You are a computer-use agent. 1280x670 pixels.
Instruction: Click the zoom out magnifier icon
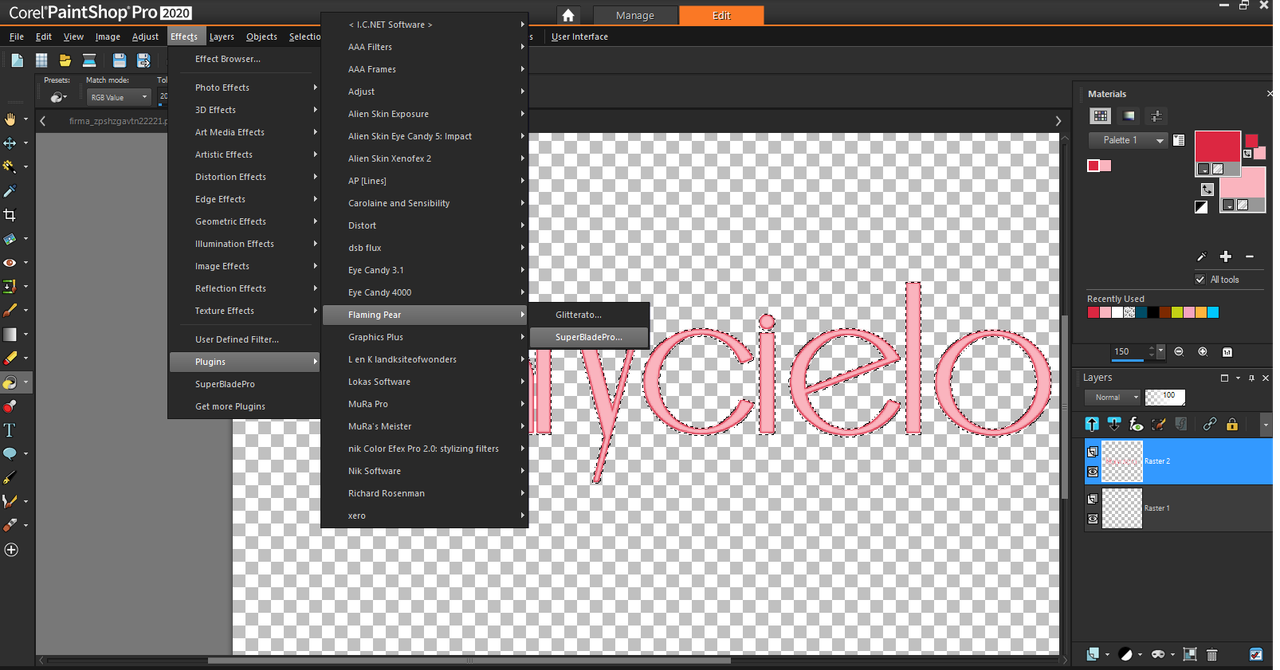pos(1179,352)
